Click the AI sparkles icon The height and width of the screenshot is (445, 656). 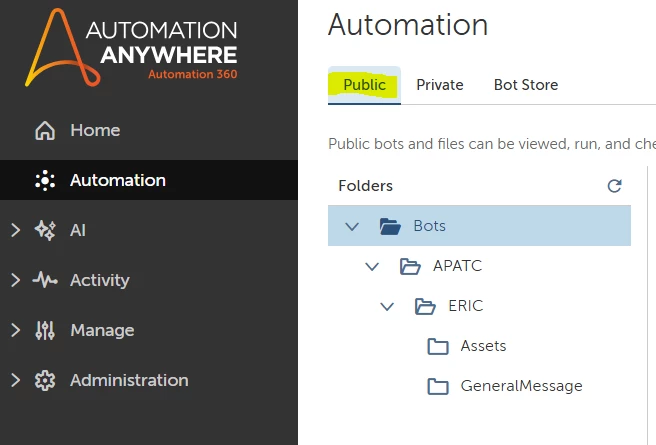click(x=45, y=230)
